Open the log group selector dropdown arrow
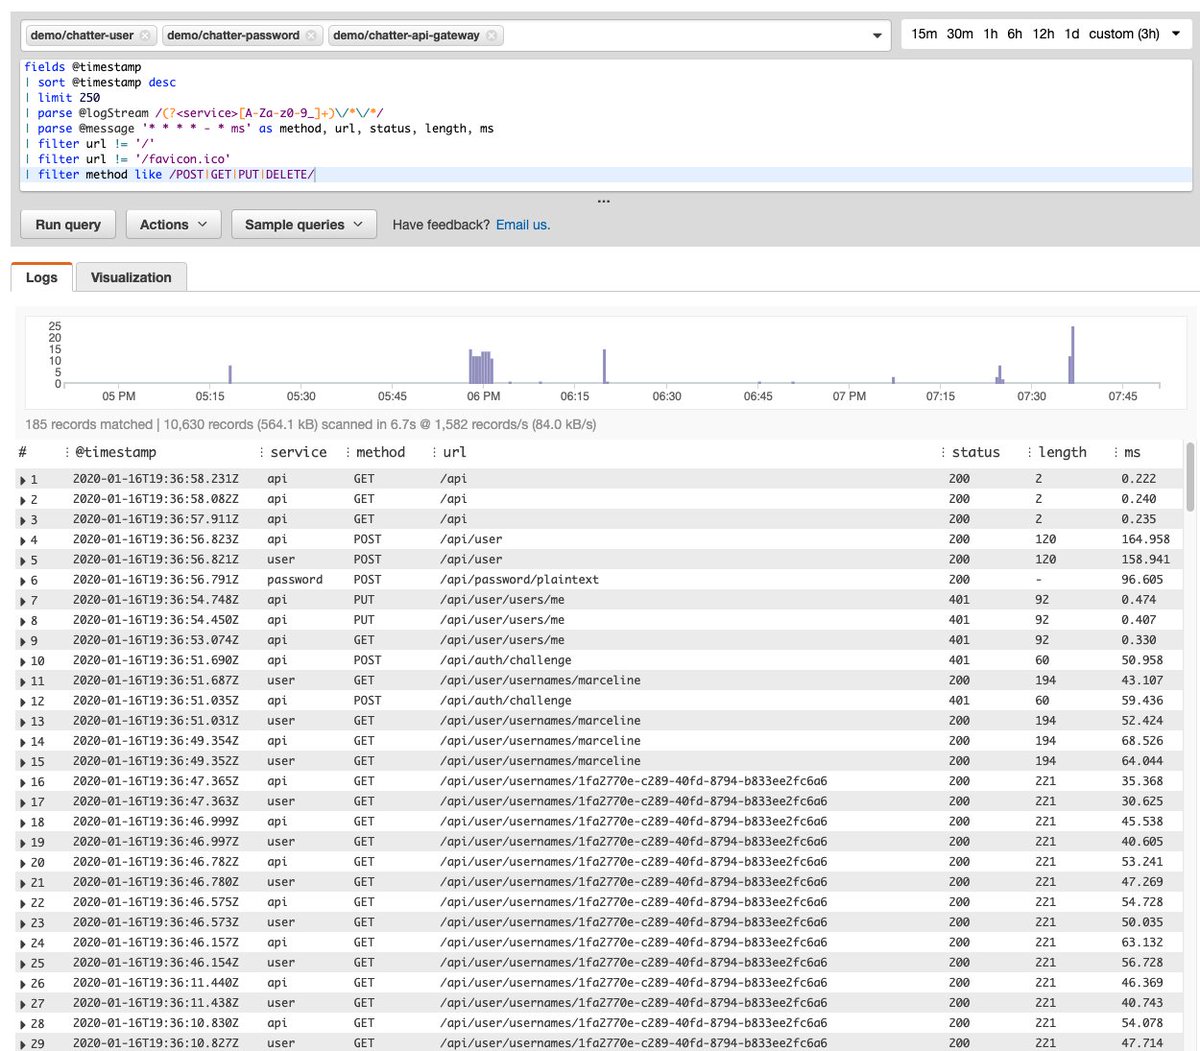Screen dimensions: 1200x1051 [x=877, y=36]
